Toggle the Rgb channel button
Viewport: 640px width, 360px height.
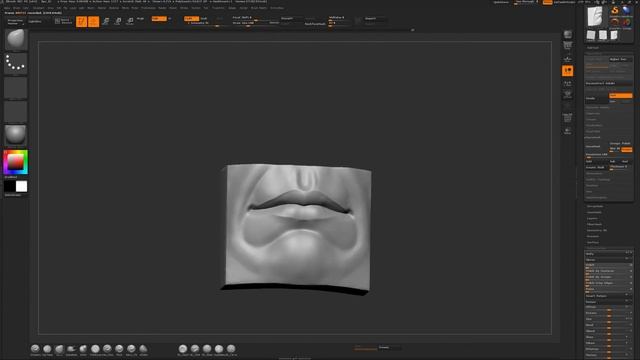[159, 19]
